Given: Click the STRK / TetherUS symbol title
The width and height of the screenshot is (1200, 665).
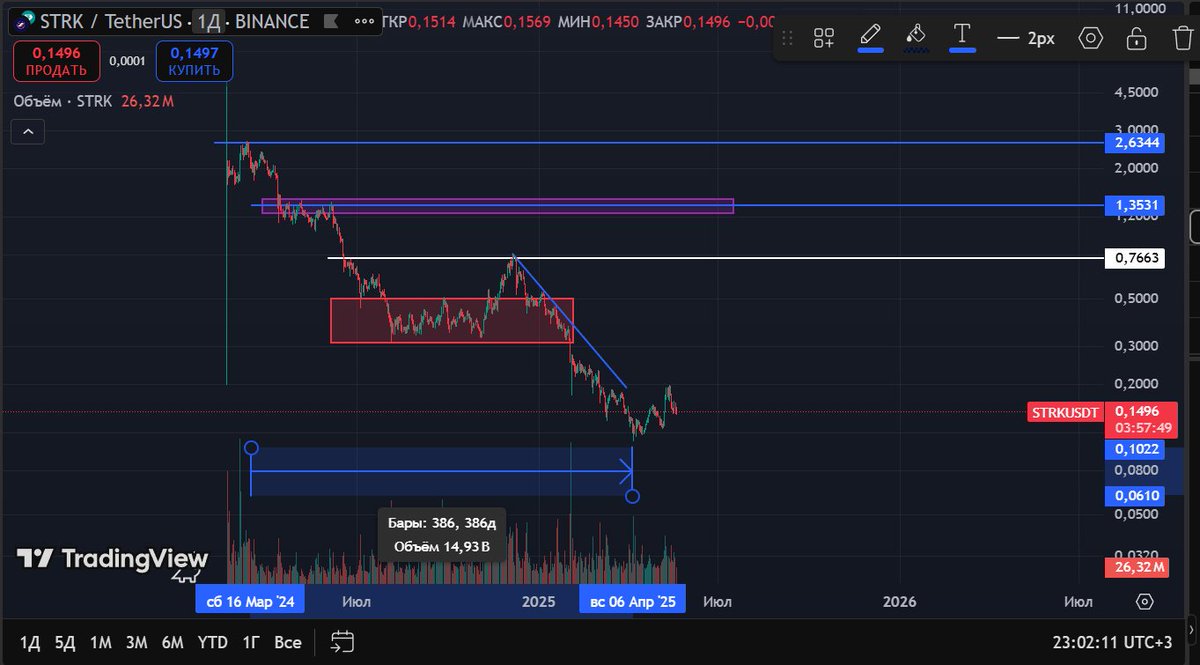Looking at the screenshot, I should click(x=111, y=21).
